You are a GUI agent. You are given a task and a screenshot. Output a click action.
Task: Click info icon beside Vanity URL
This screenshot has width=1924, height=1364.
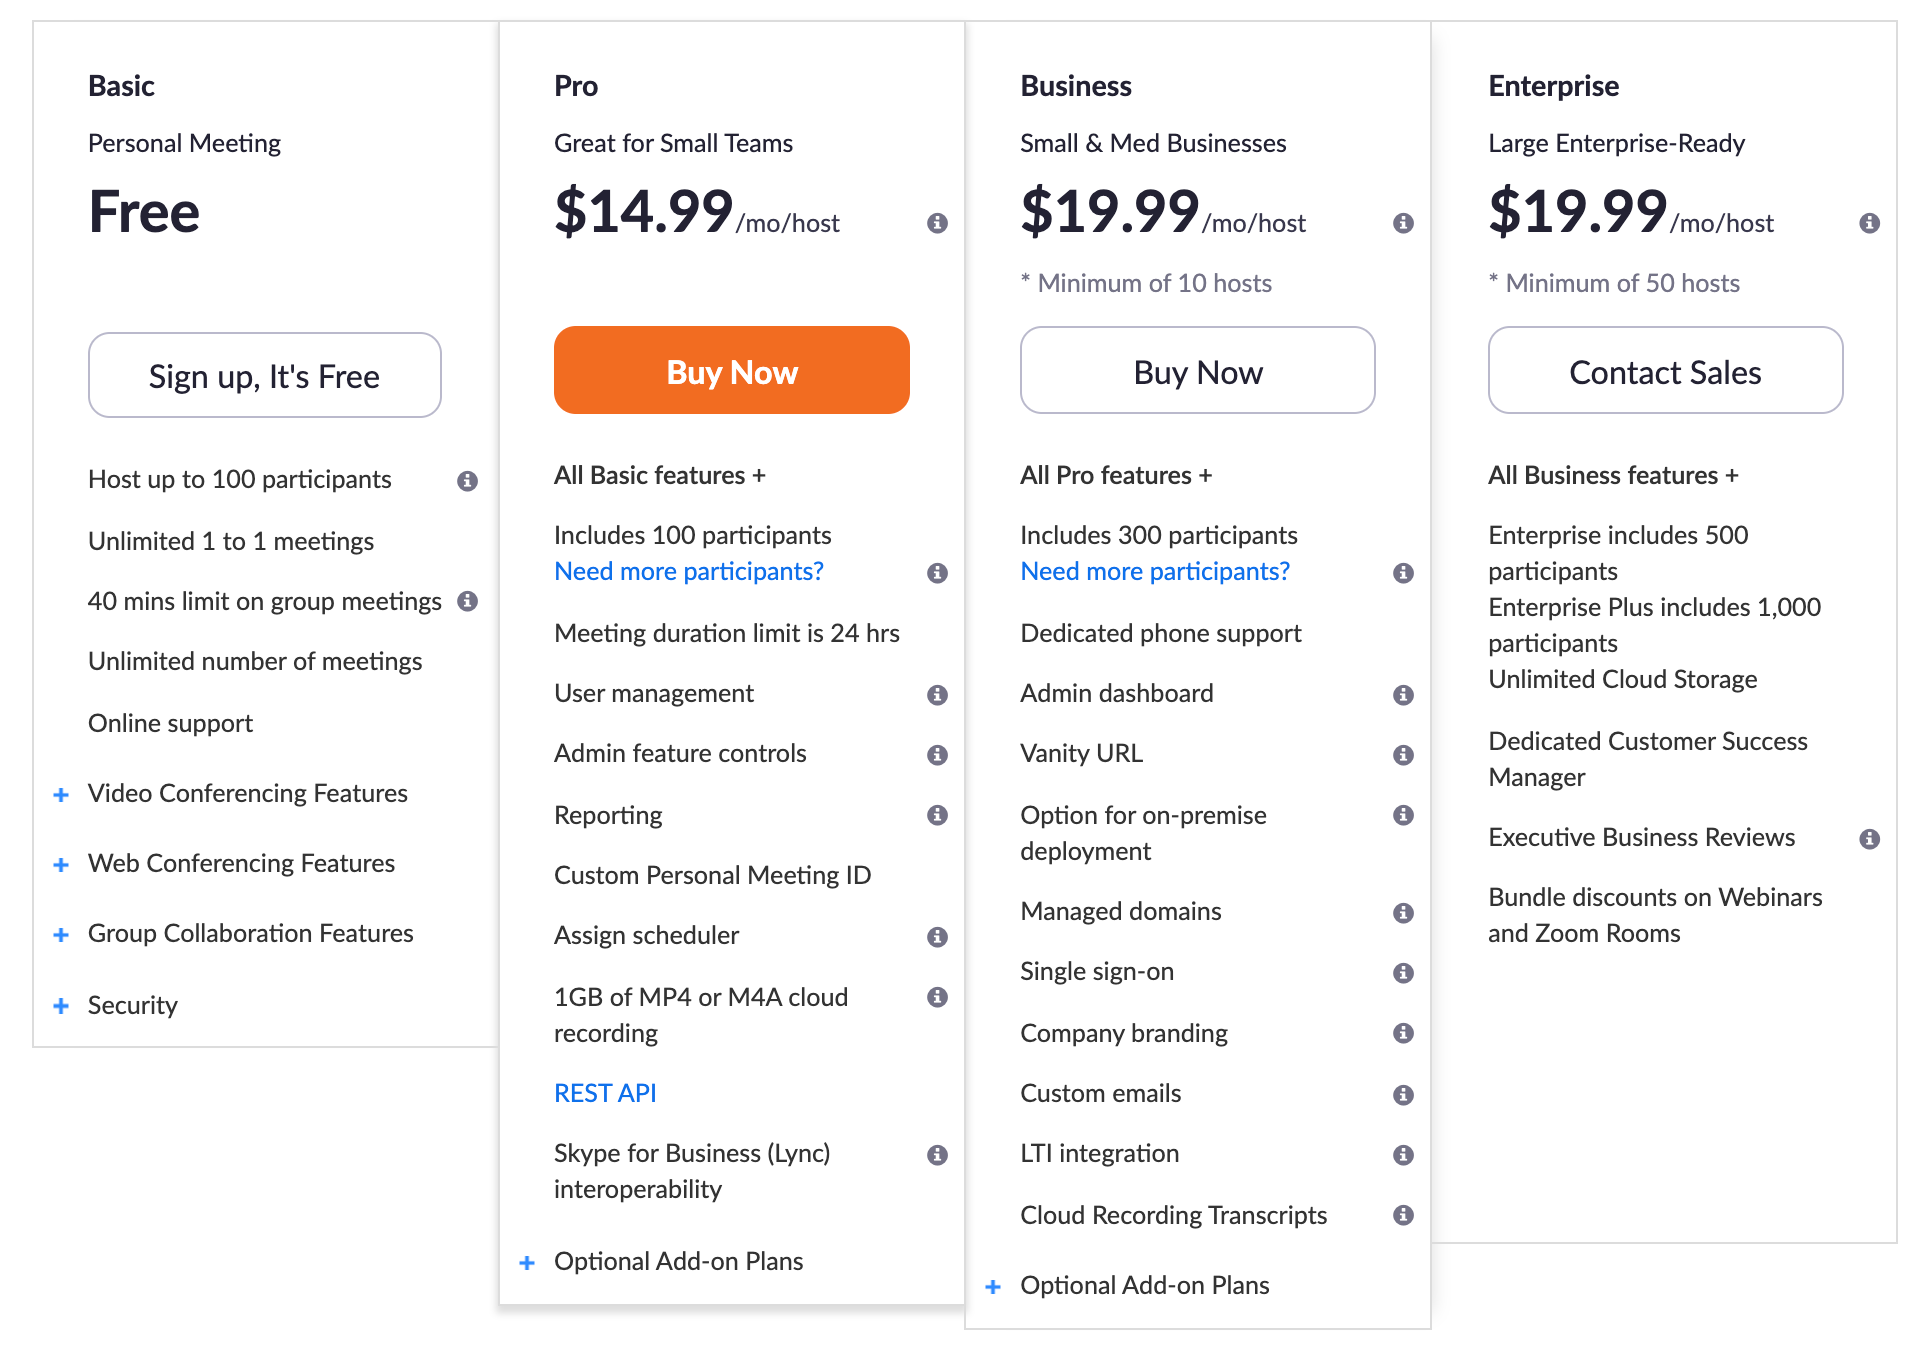pos(1403,755)
